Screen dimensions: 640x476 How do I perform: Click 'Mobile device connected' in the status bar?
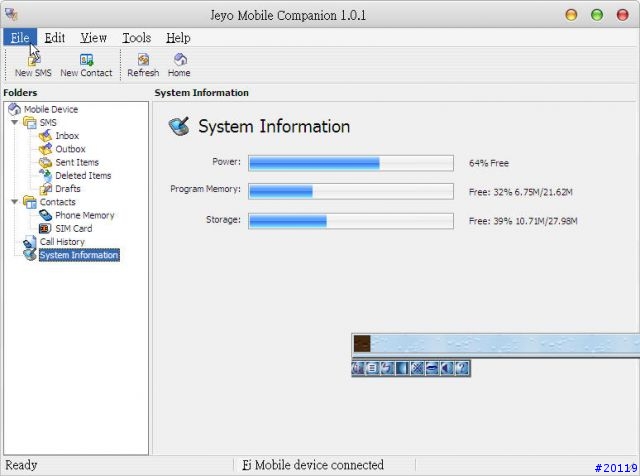coord(319,465)
